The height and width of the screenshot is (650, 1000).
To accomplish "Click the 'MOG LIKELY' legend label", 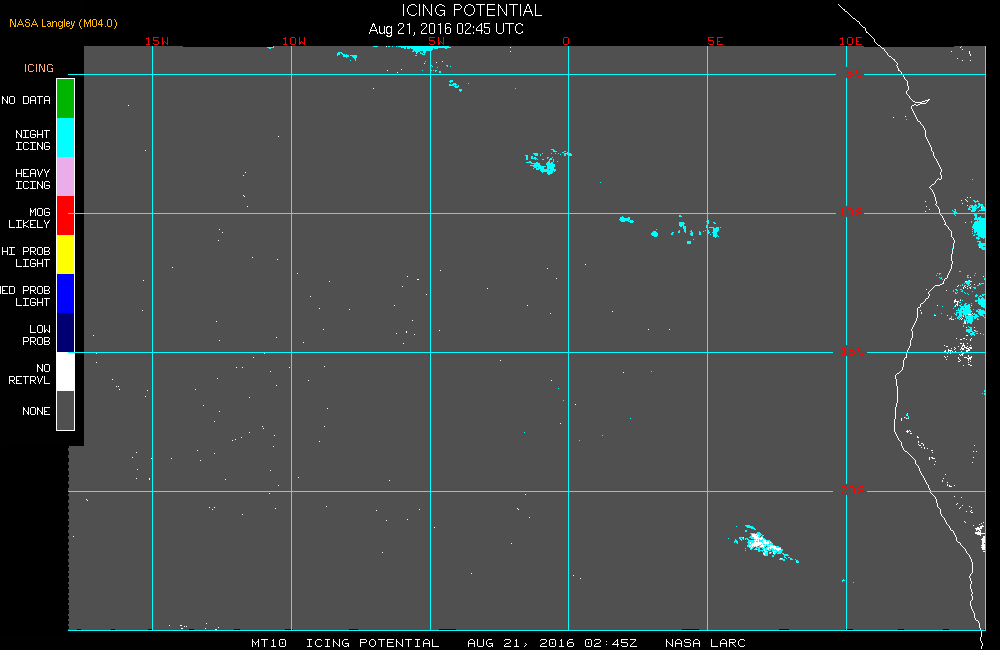I will tap(29, 218).
